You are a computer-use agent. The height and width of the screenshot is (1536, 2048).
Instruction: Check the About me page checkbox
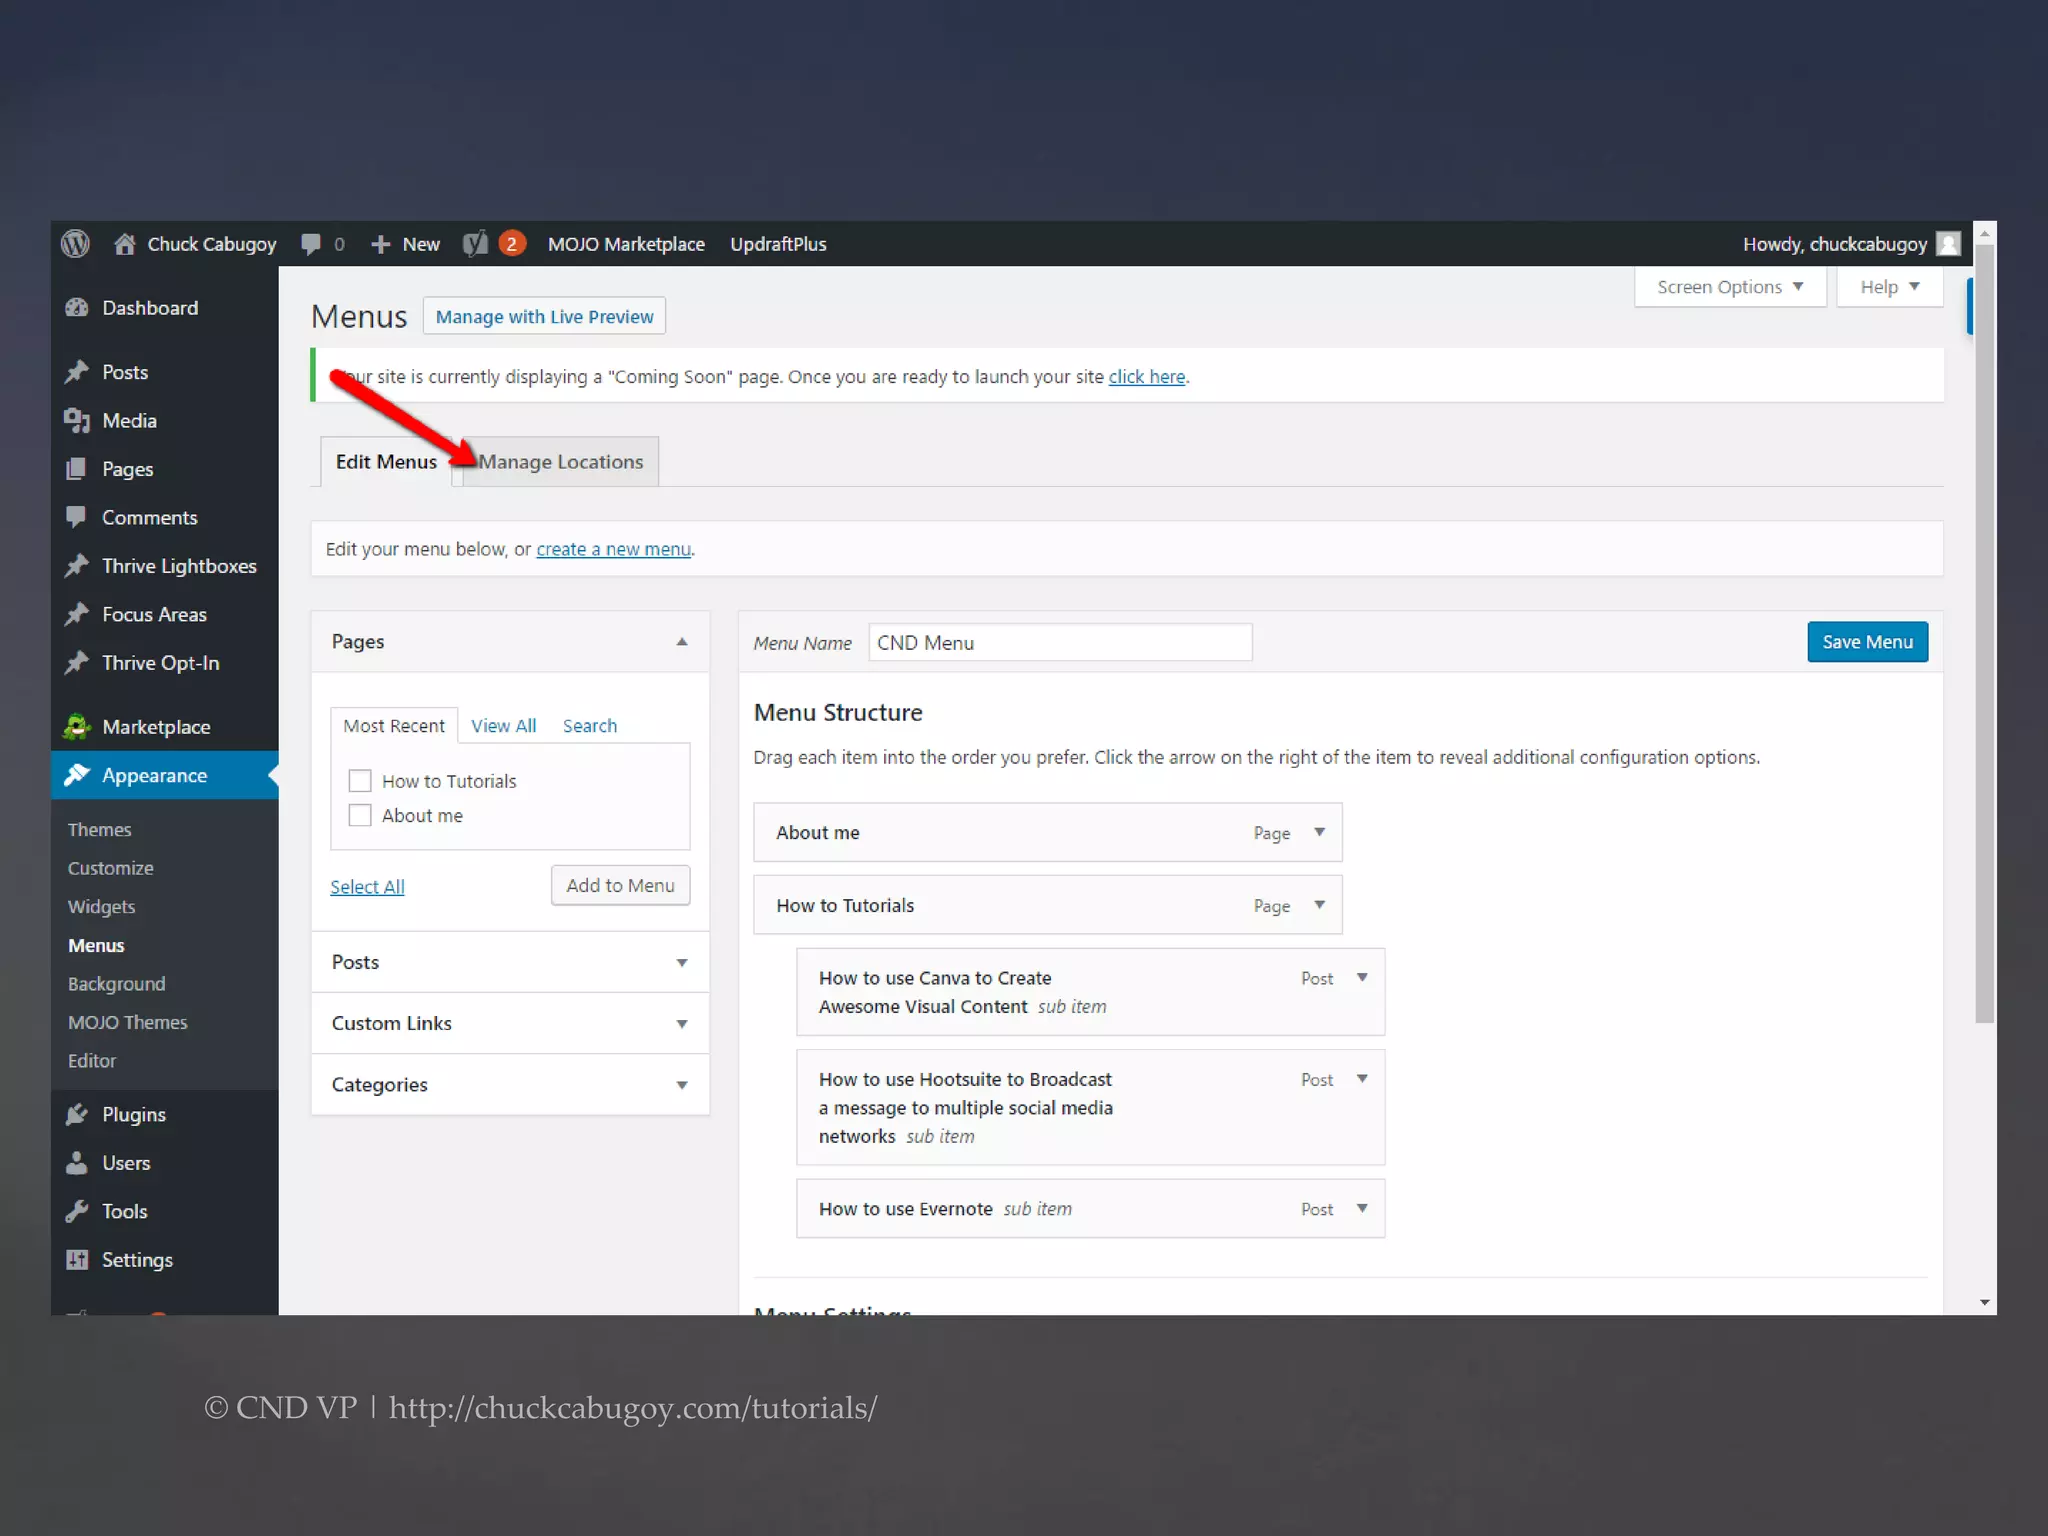(360, 815)
